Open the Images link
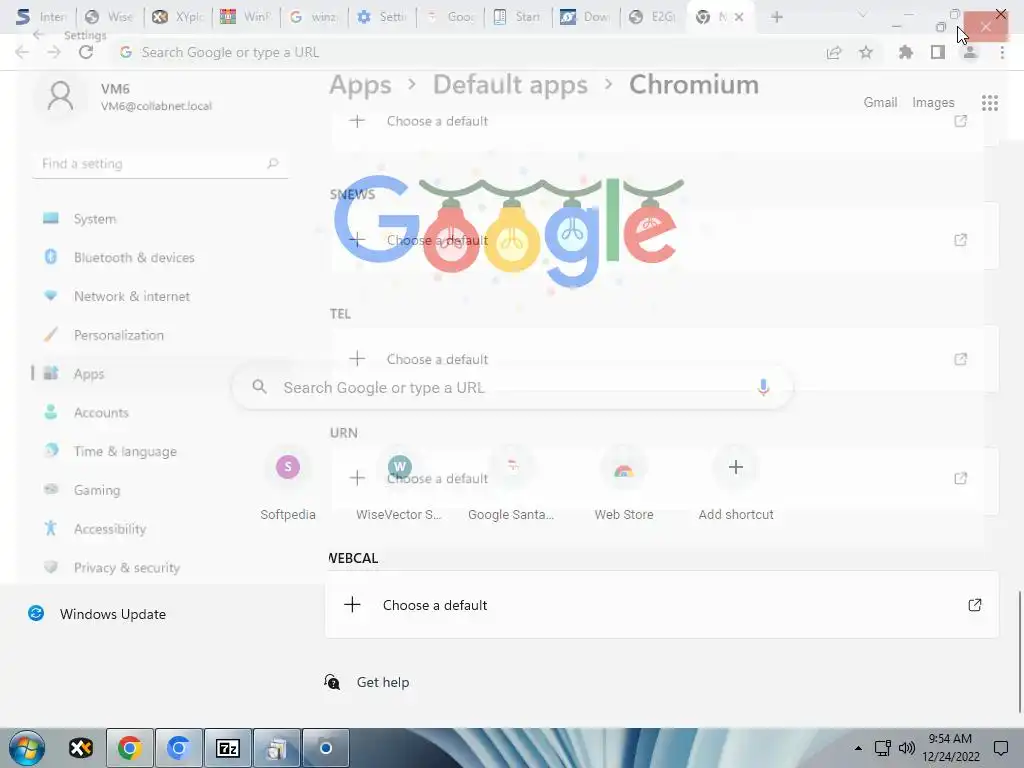The height and width of the screenshot is (768, 1024). coord(933,103)
